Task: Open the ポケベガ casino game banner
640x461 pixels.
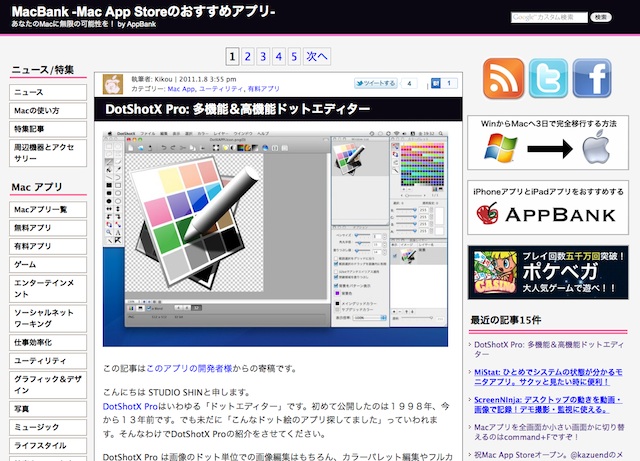Action: pos(548,272)
